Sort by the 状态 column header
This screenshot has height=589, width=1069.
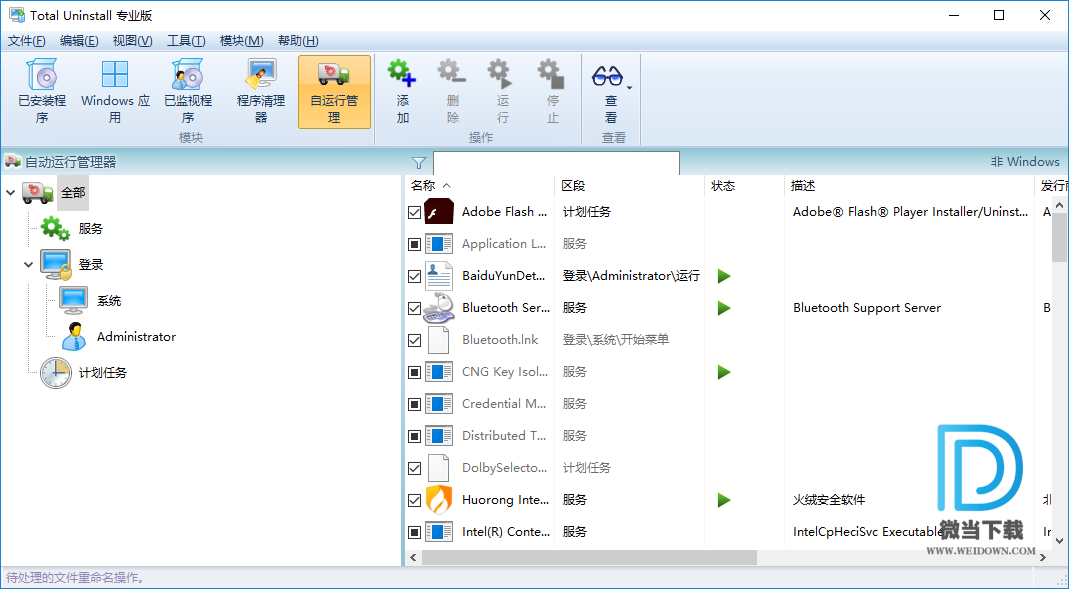744,185
